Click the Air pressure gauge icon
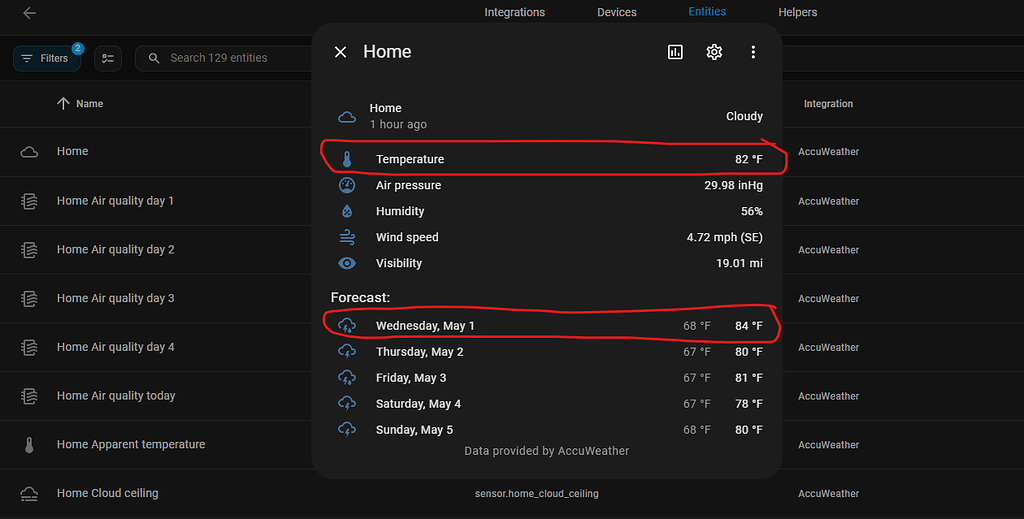This screenshot has height=519, width=1024. pyautogui.click(x=347, y=185)
